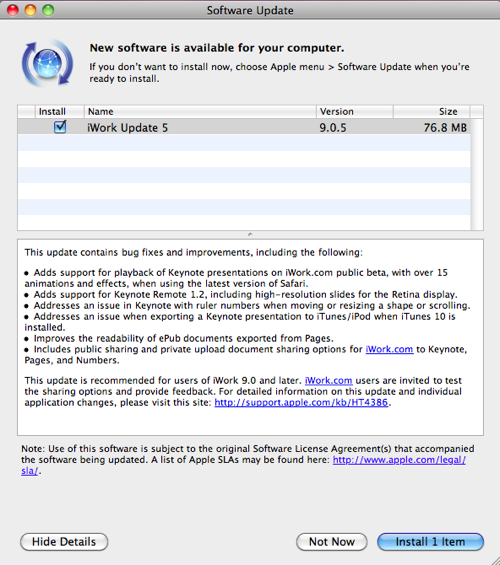Click the 'This update contains bug fixes' line

pos(193,252)
